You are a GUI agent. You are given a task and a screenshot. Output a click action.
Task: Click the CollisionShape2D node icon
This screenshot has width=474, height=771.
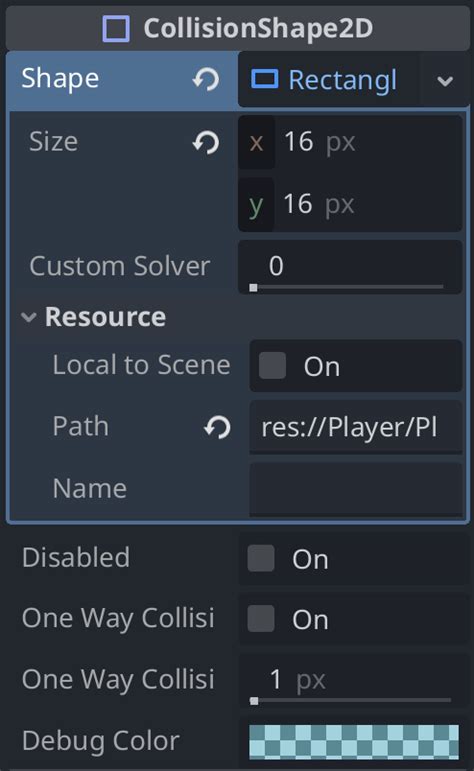point(116,28)
